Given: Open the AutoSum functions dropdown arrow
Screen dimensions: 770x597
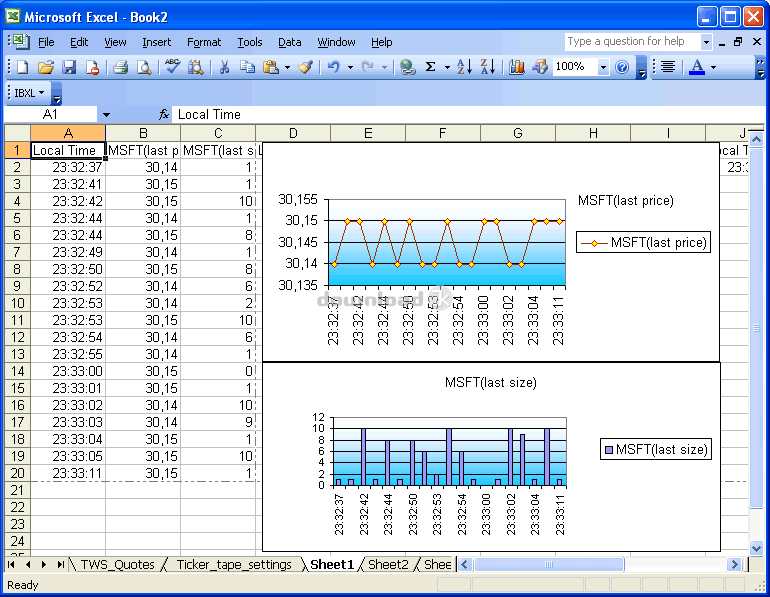Looking at the screenshot, I should click(x=447, y=67).
